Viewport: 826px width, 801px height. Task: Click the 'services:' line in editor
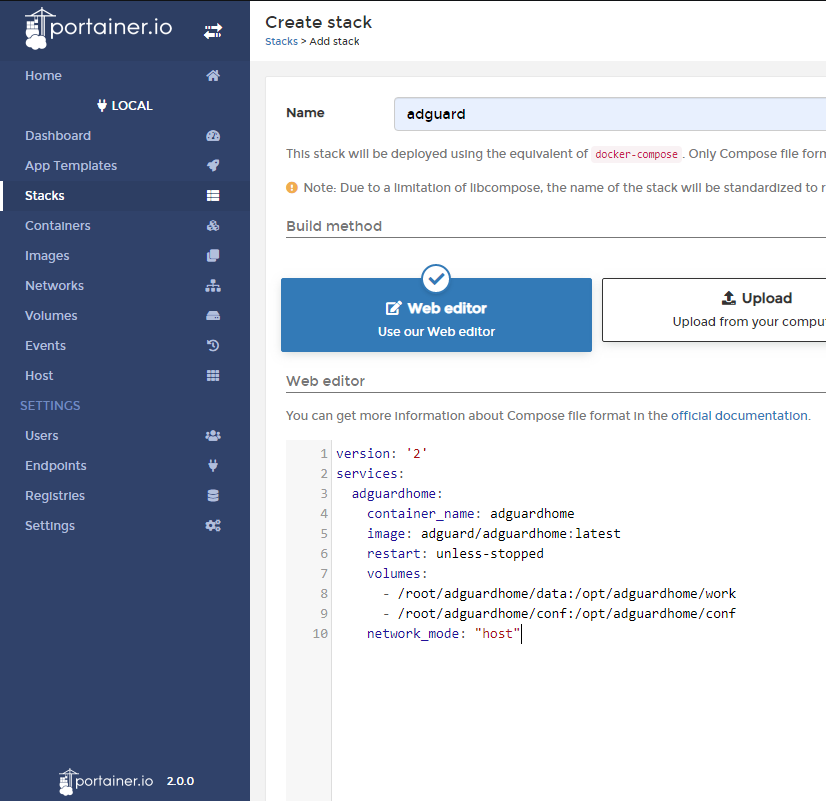coord(370,473)
